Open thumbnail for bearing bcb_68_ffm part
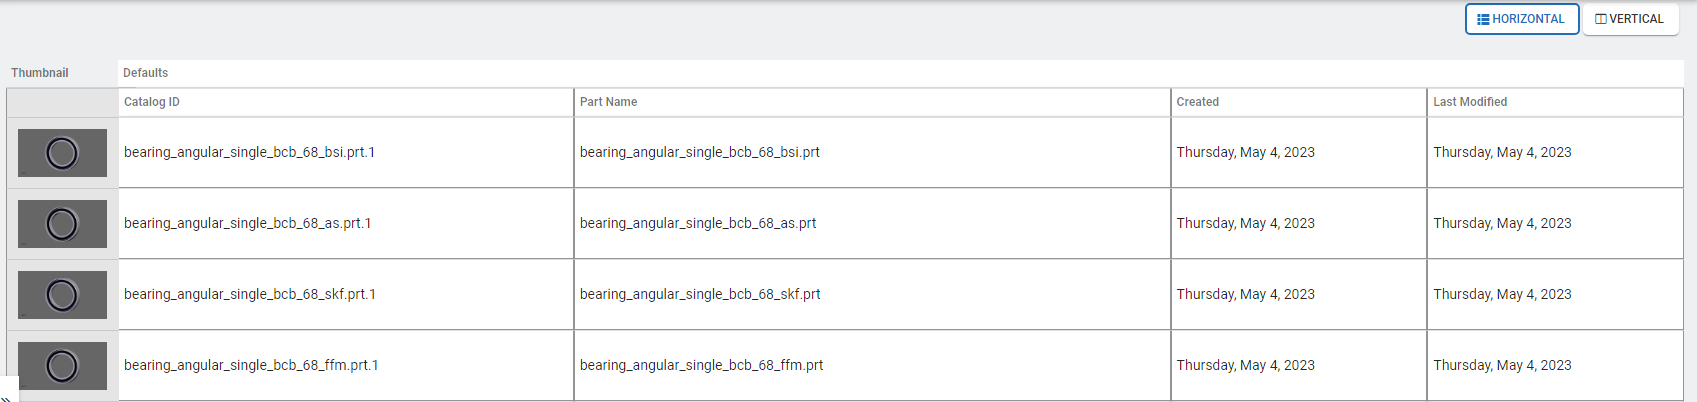 coord(62,366)
